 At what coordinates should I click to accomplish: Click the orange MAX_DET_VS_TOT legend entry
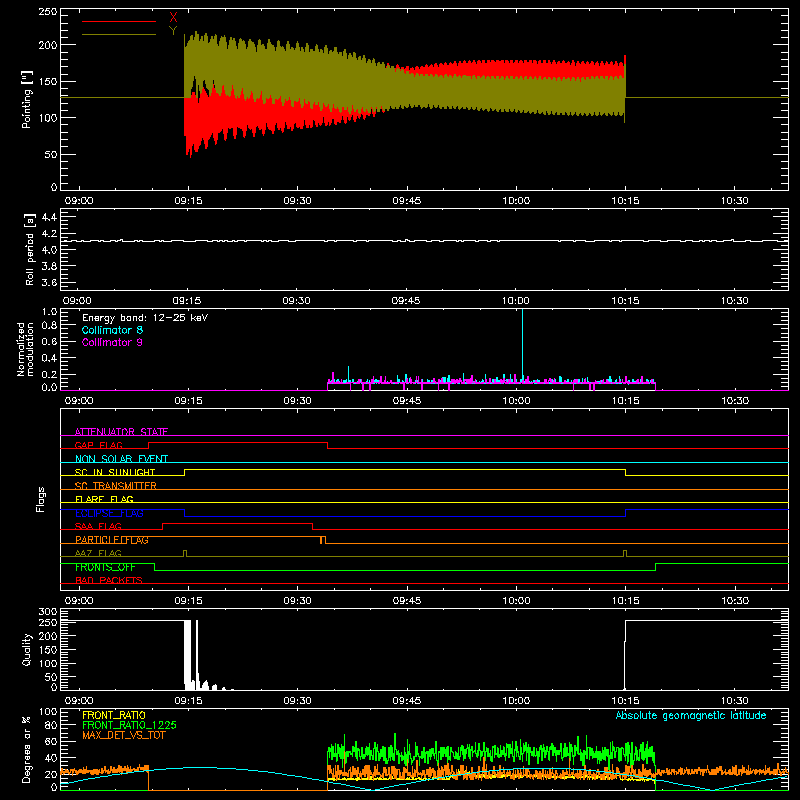(124, 735)
